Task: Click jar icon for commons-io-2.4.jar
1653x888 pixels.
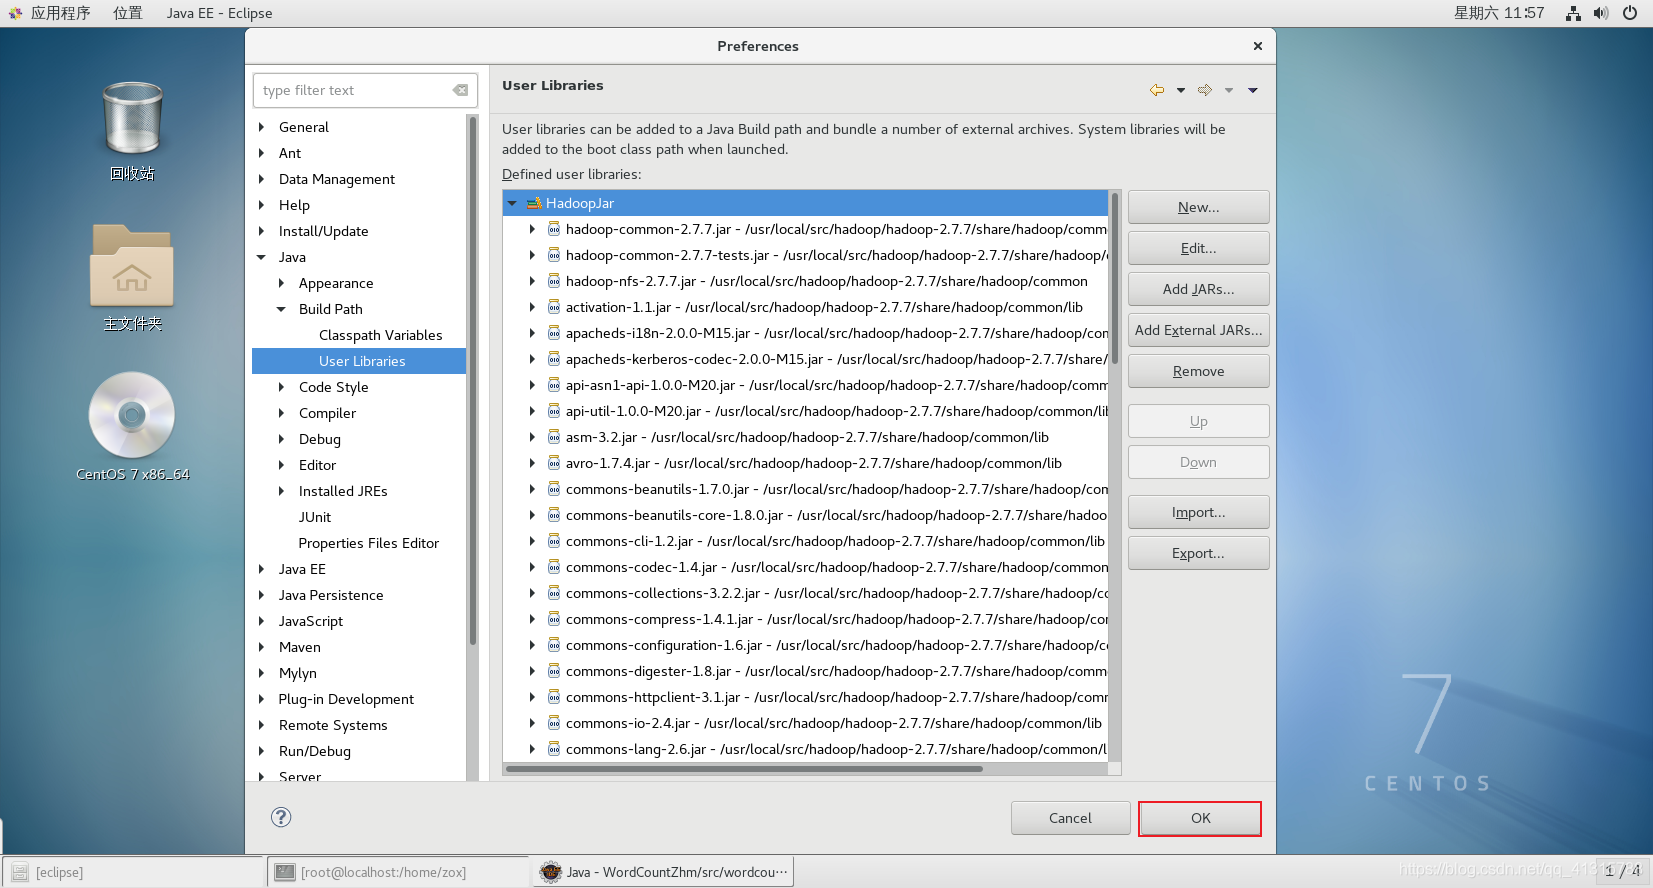Action: pyautogui.click(x=554, y=723)
